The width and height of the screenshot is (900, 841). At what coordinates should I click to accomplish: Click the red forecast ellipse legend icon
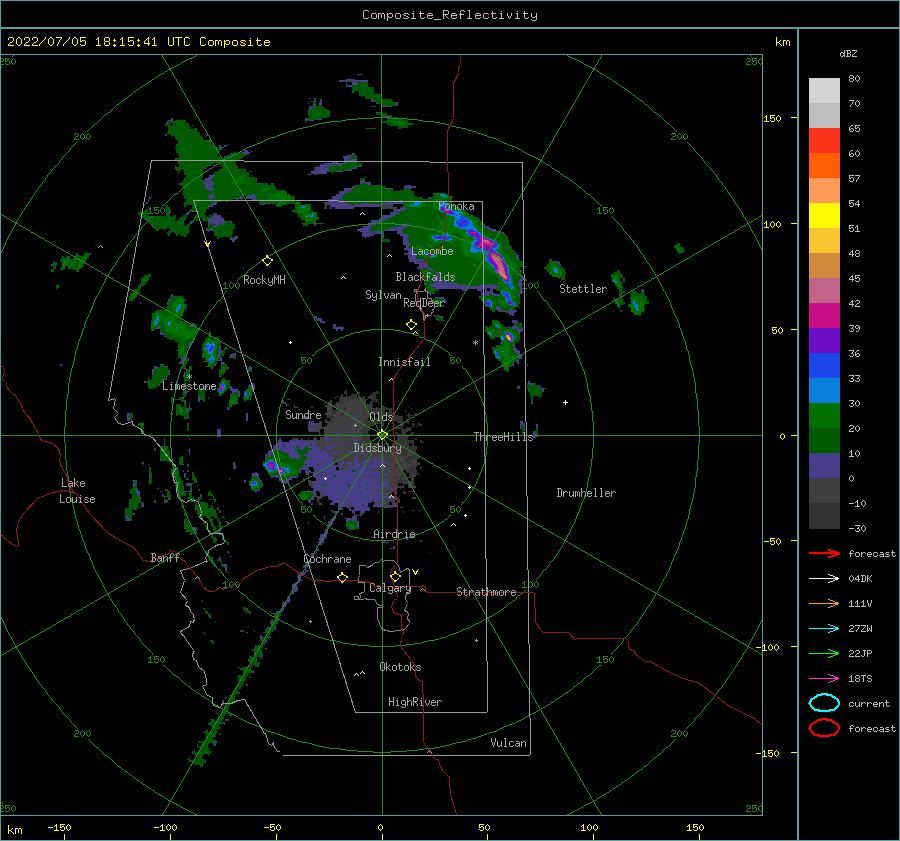[x=824, y=728]
